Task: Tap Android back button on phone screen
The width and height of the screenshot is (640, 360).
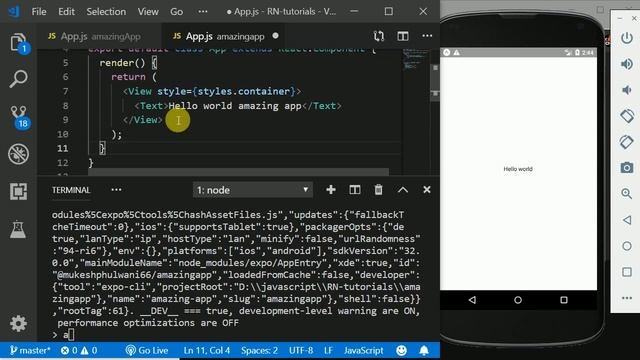Action: [x=472, y=300]
